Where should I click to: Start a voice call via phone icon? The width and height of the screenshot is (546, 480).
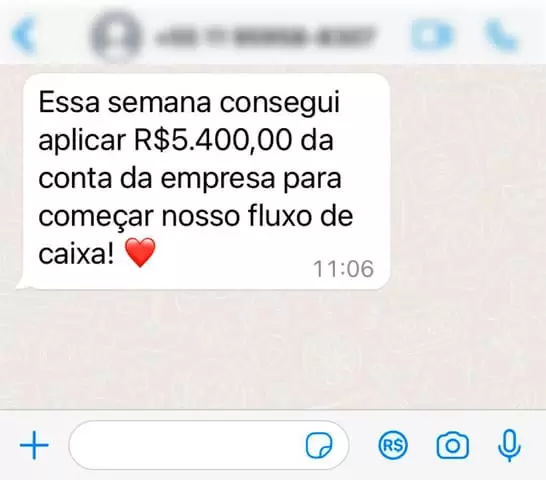click(x=501, y=35)
